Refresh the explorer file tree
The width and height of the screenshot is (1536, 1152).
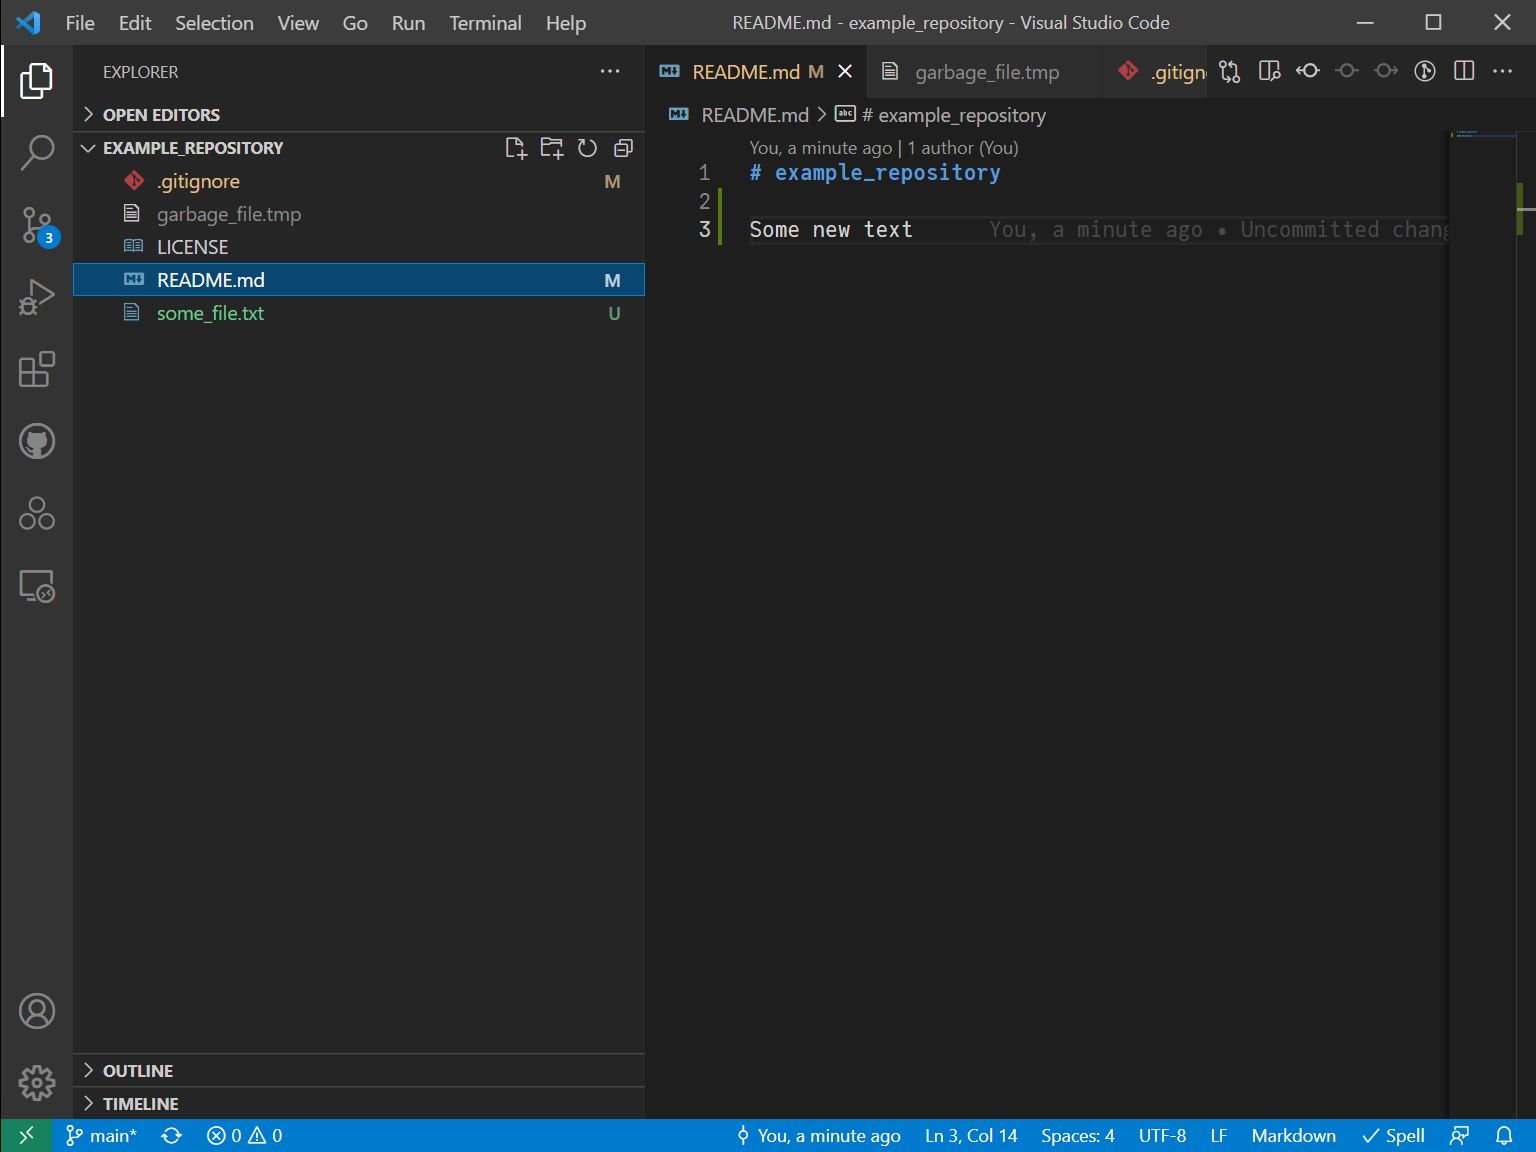[x=587, y=148]
